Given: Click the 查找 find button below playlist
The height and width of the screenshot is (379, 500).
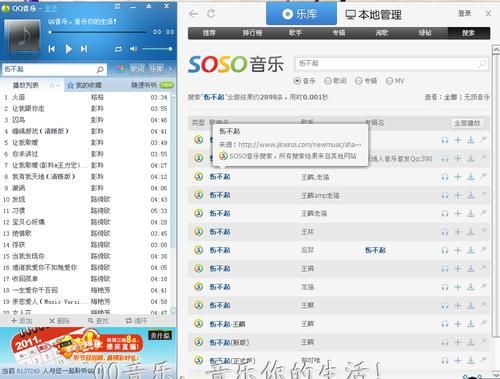Looking at the screenshot, I should pos(99,321).
